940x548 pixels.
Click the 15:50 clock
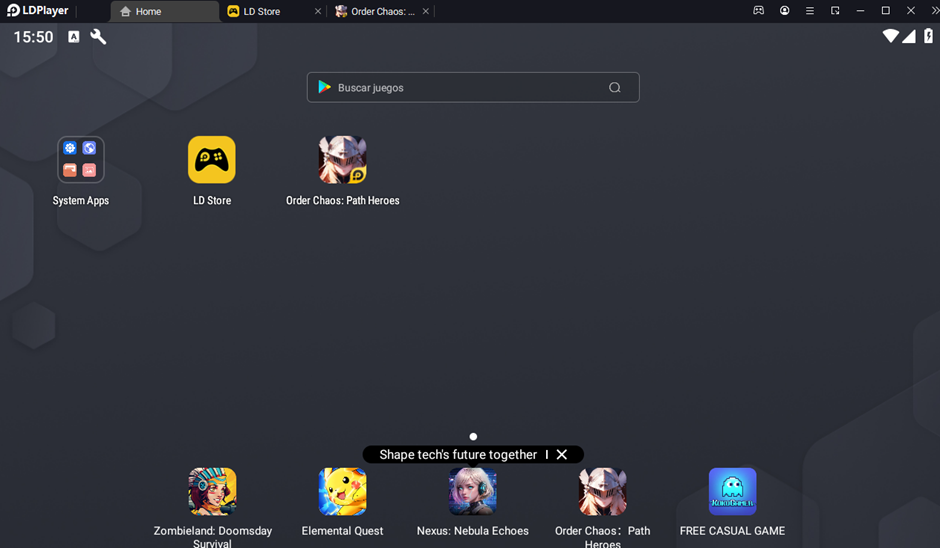click(x=34, y=37)
